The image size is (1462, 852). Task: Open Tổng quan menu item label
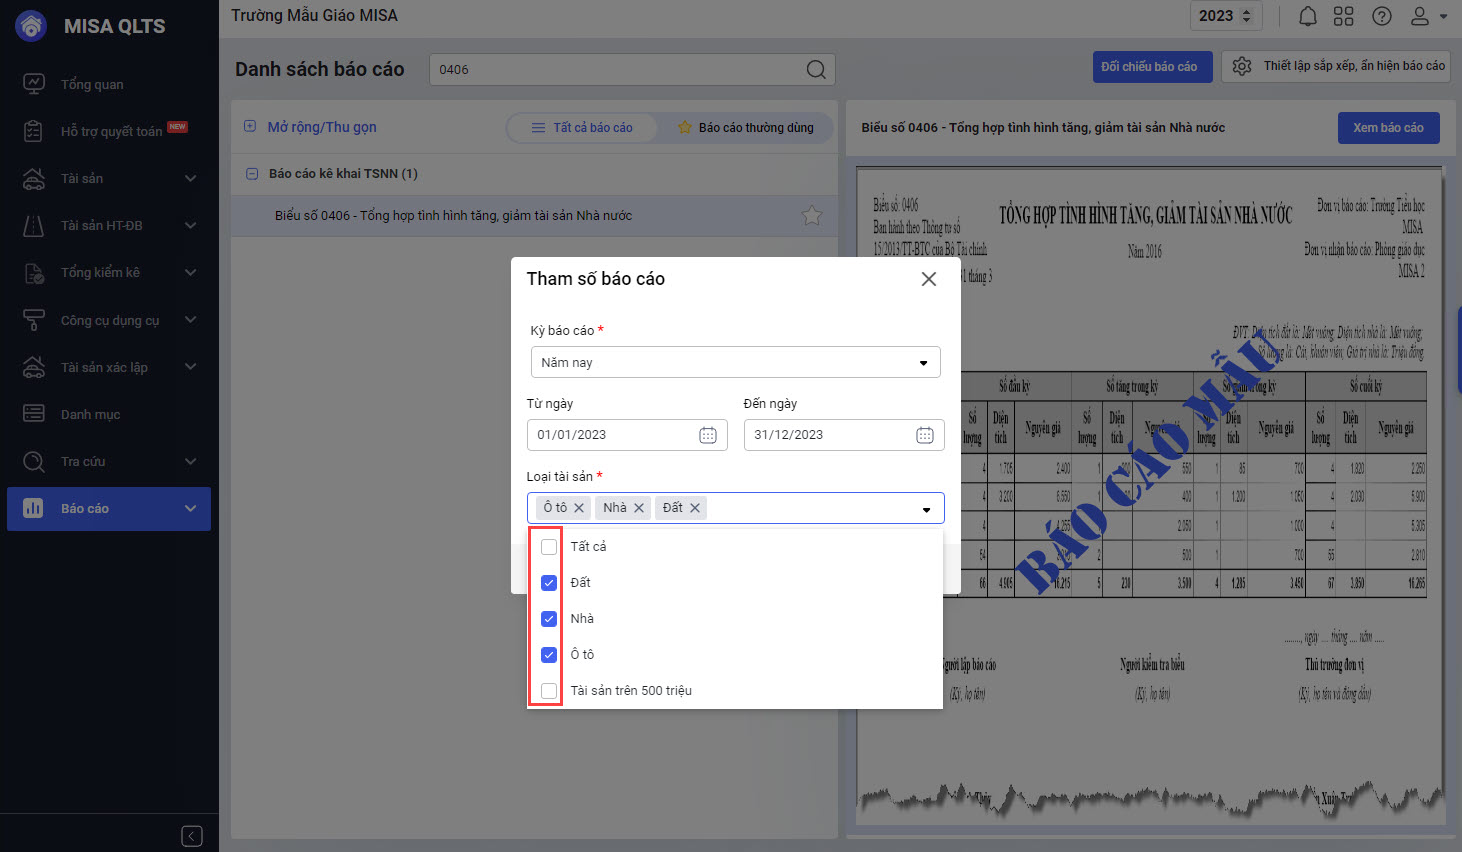click(92, 84)
